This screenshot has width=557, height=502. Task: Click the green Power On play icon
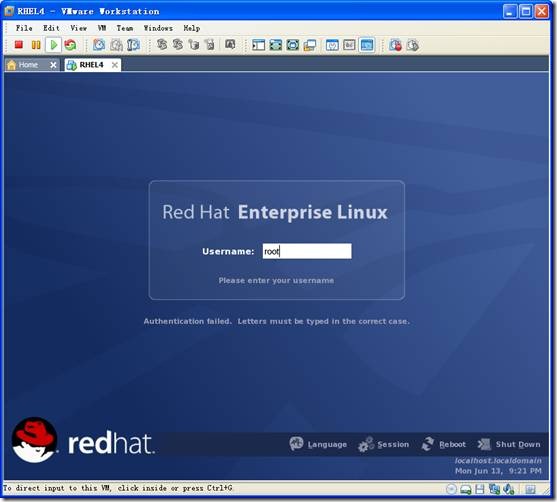tap(54, 45)
